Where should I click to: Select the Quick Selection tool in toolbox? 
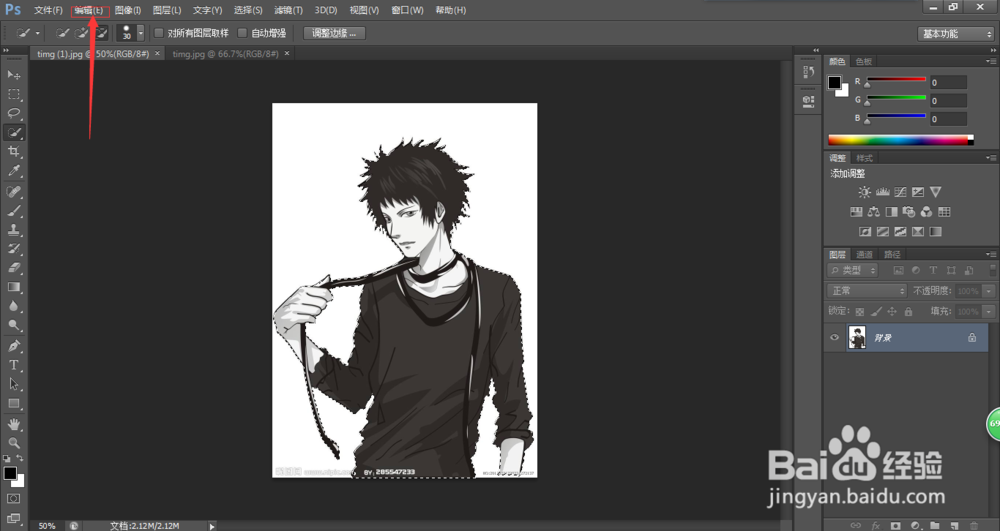tap(13, 133)
